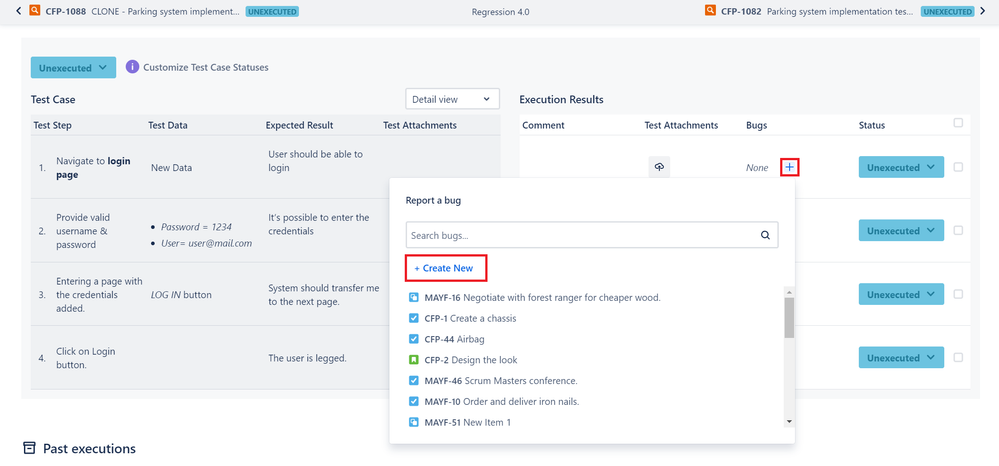Viewport: 999px width, 466px height.
Task: Click the plus icon to add a bug
Action: [x=789, y=167]
